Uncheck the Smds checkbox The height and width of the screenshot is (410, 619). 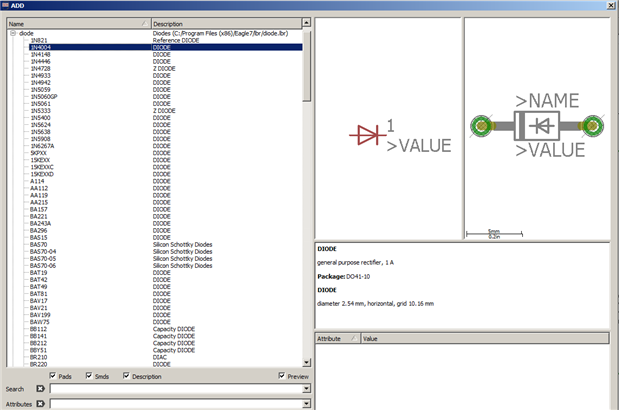pyautogui.click(x=90, y=376)
